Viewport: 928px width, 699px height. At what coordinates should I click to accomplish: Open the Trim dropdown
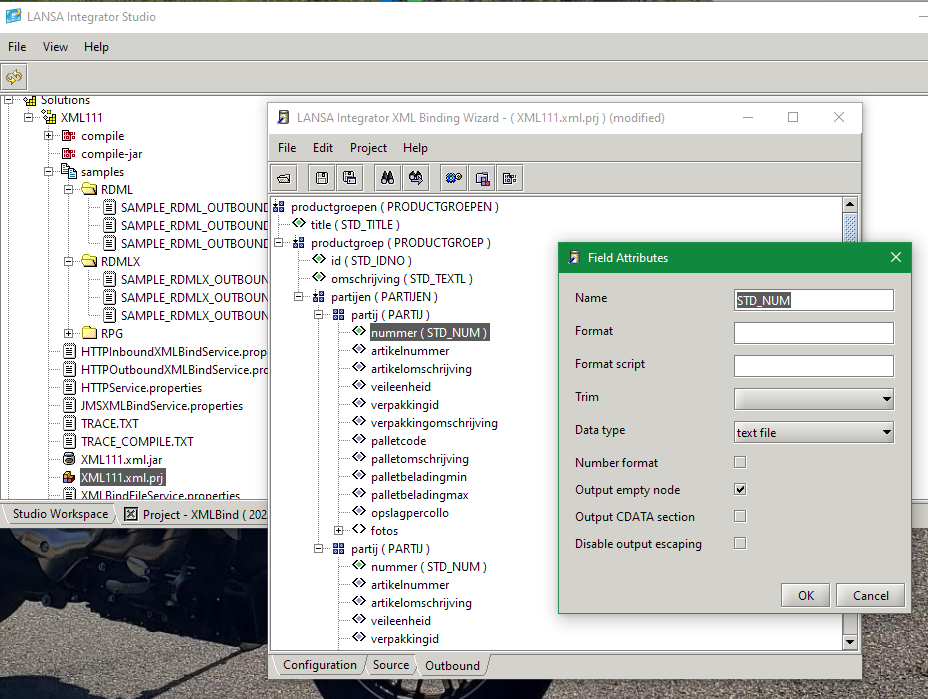point(813,399)
